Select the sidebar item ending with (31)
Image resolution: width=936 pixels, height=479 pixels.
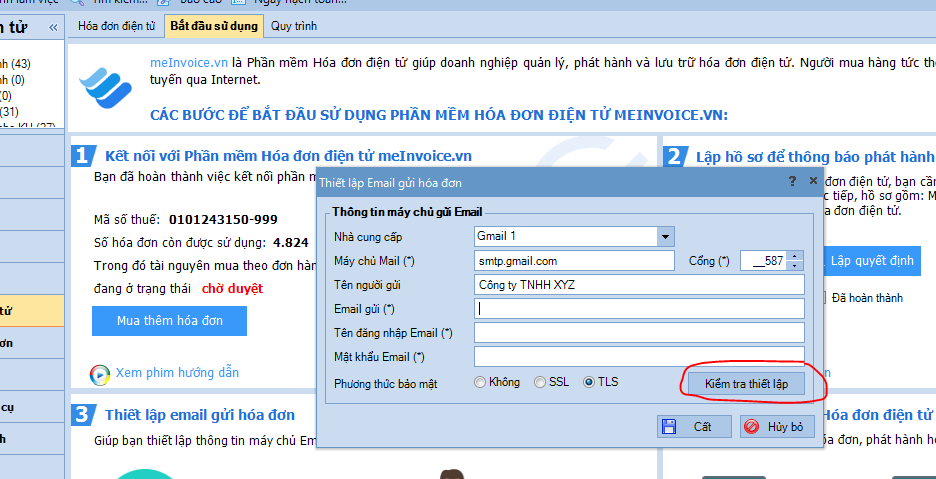tap(10, 111)
